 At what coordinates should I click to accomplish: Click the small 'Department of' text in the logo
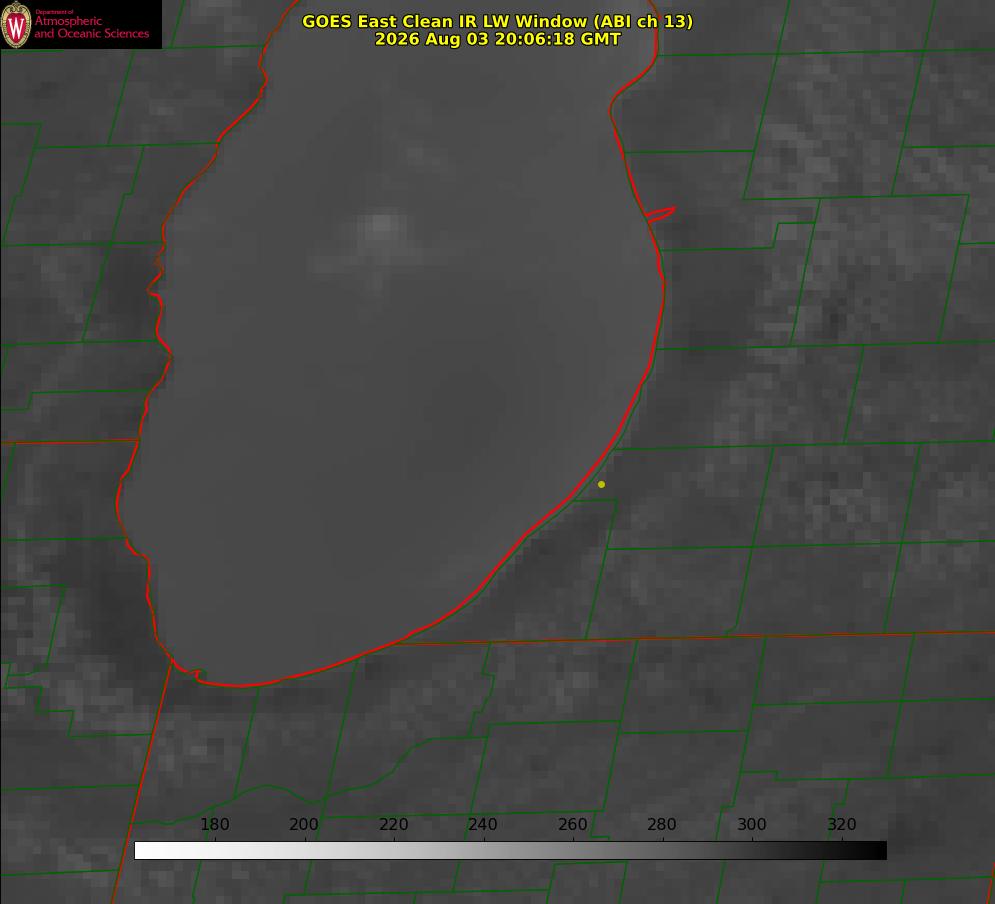click(54, 12)
